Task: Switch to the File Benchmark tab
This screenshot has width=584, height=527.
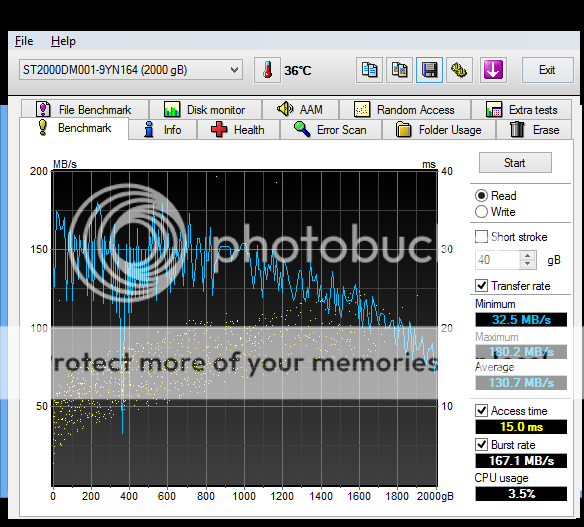Action: click(85, 109)
